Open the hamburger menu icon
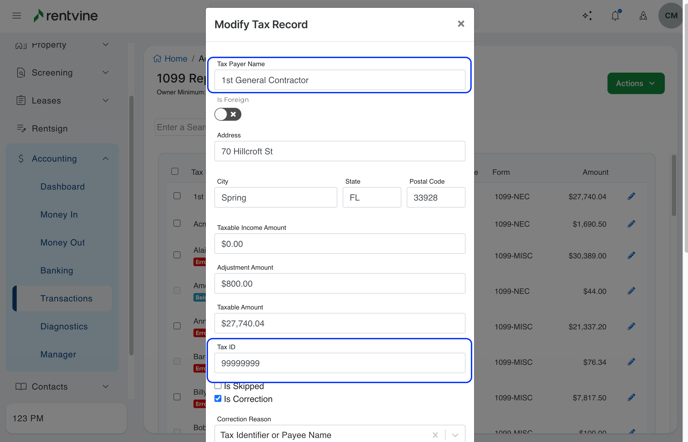The width and height of the screenshot is (688, 442). [16, 16]
